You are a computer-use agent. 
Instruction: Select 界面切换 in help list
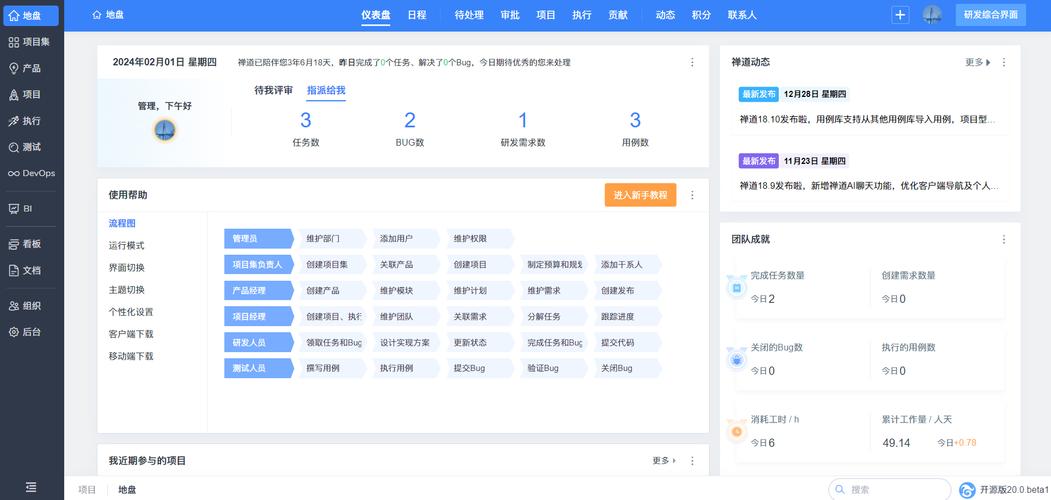(x=127, y=267)
